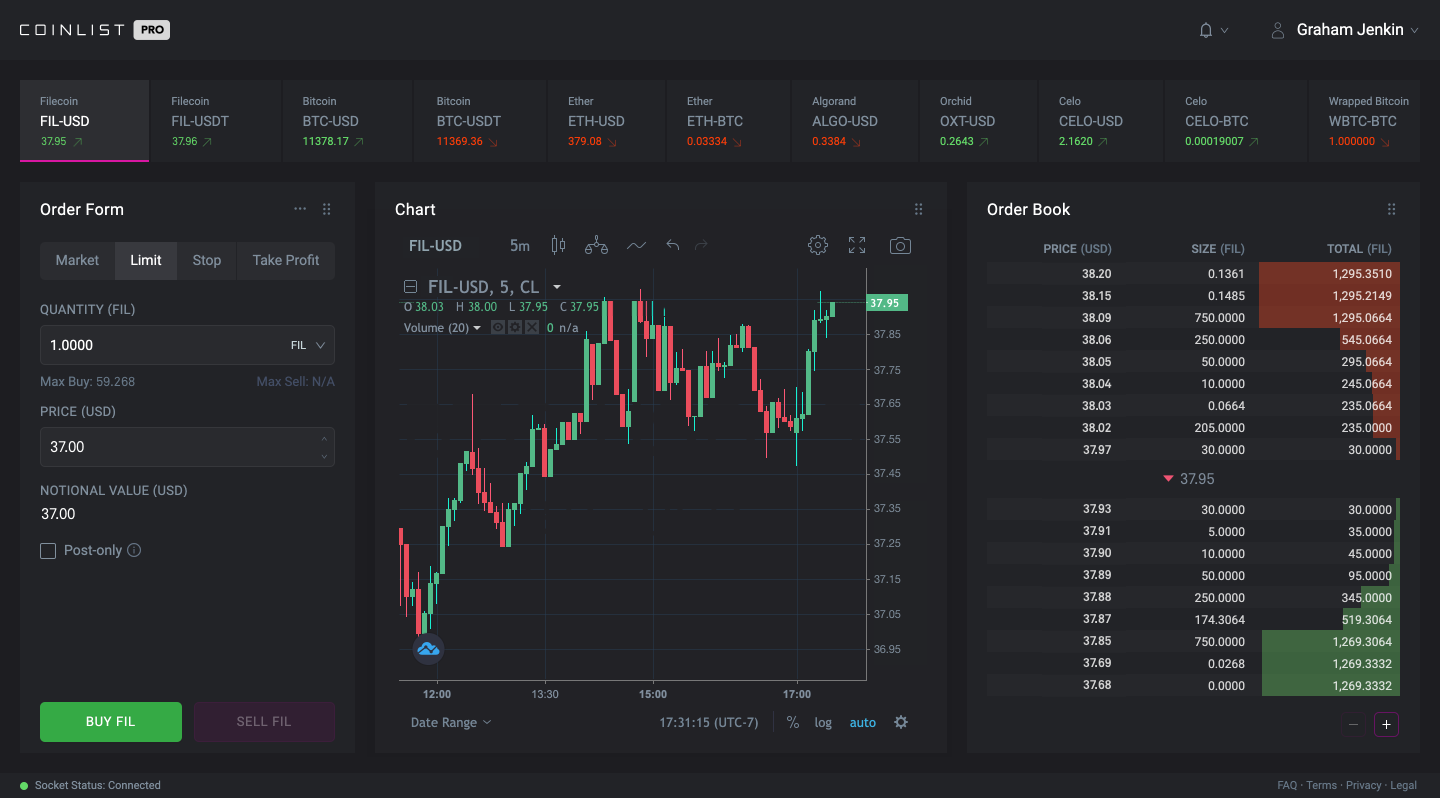Open chart scale settings gear at bottom
This screenshot has width=1440, height=798.
pos(901,722)
